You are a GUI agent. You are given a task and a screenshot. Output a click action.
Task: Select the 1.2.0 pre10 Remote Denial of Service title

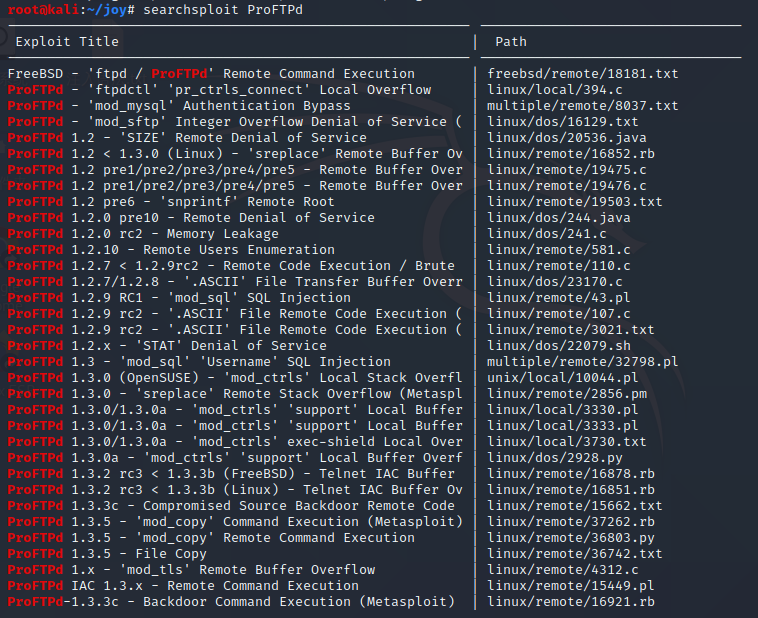tap(191, 217)
